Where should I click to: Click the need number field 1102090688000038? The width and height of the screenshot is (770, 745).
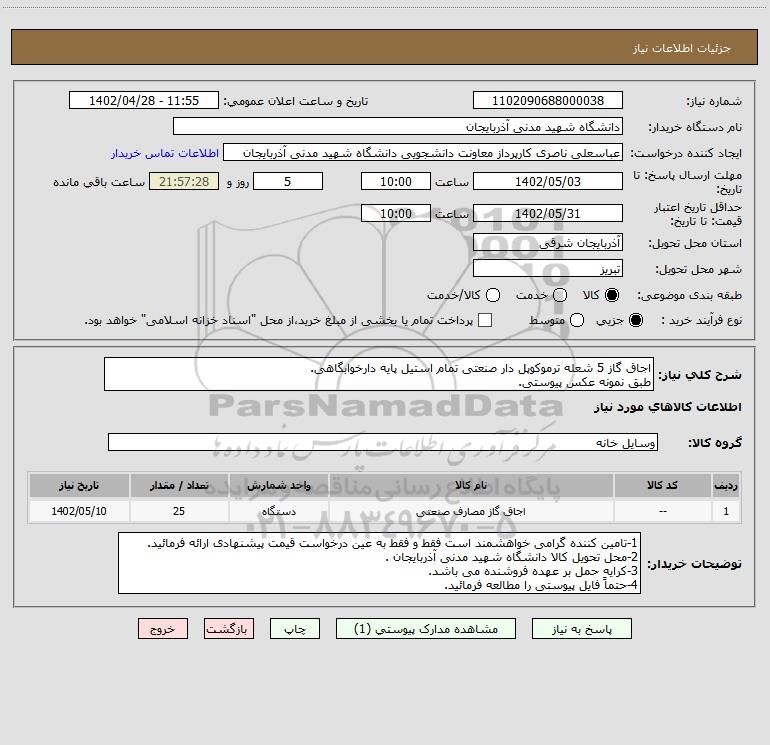548,100
